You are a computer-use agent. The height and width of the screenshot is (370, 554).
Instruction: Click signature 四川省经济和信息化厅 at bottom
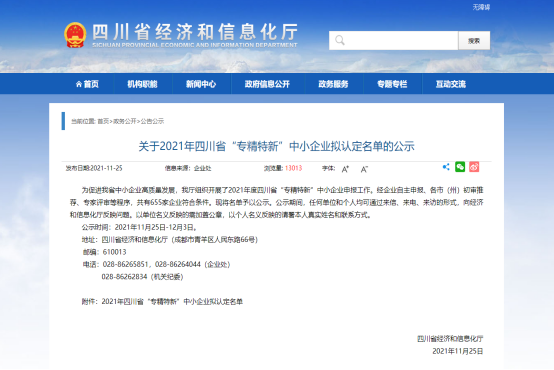coord(450,339)
